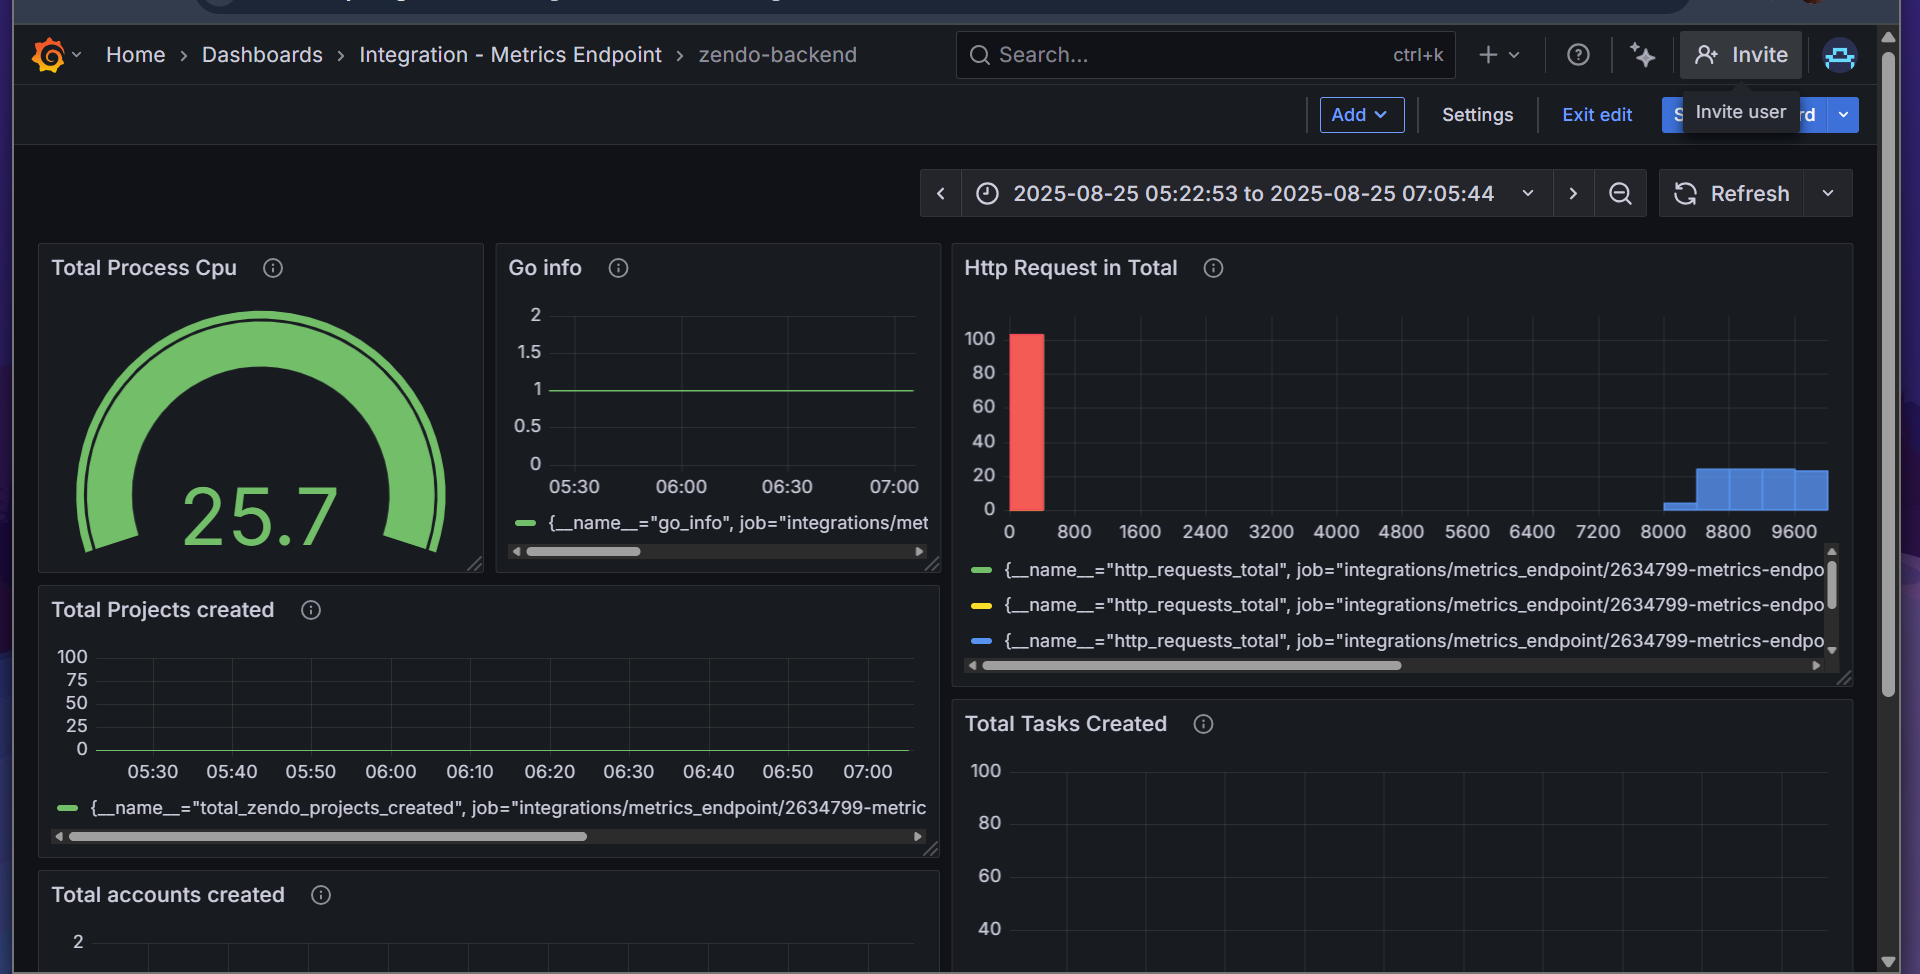
Task: Expand the Add dropdown menu
Action: coord(1361,115)
